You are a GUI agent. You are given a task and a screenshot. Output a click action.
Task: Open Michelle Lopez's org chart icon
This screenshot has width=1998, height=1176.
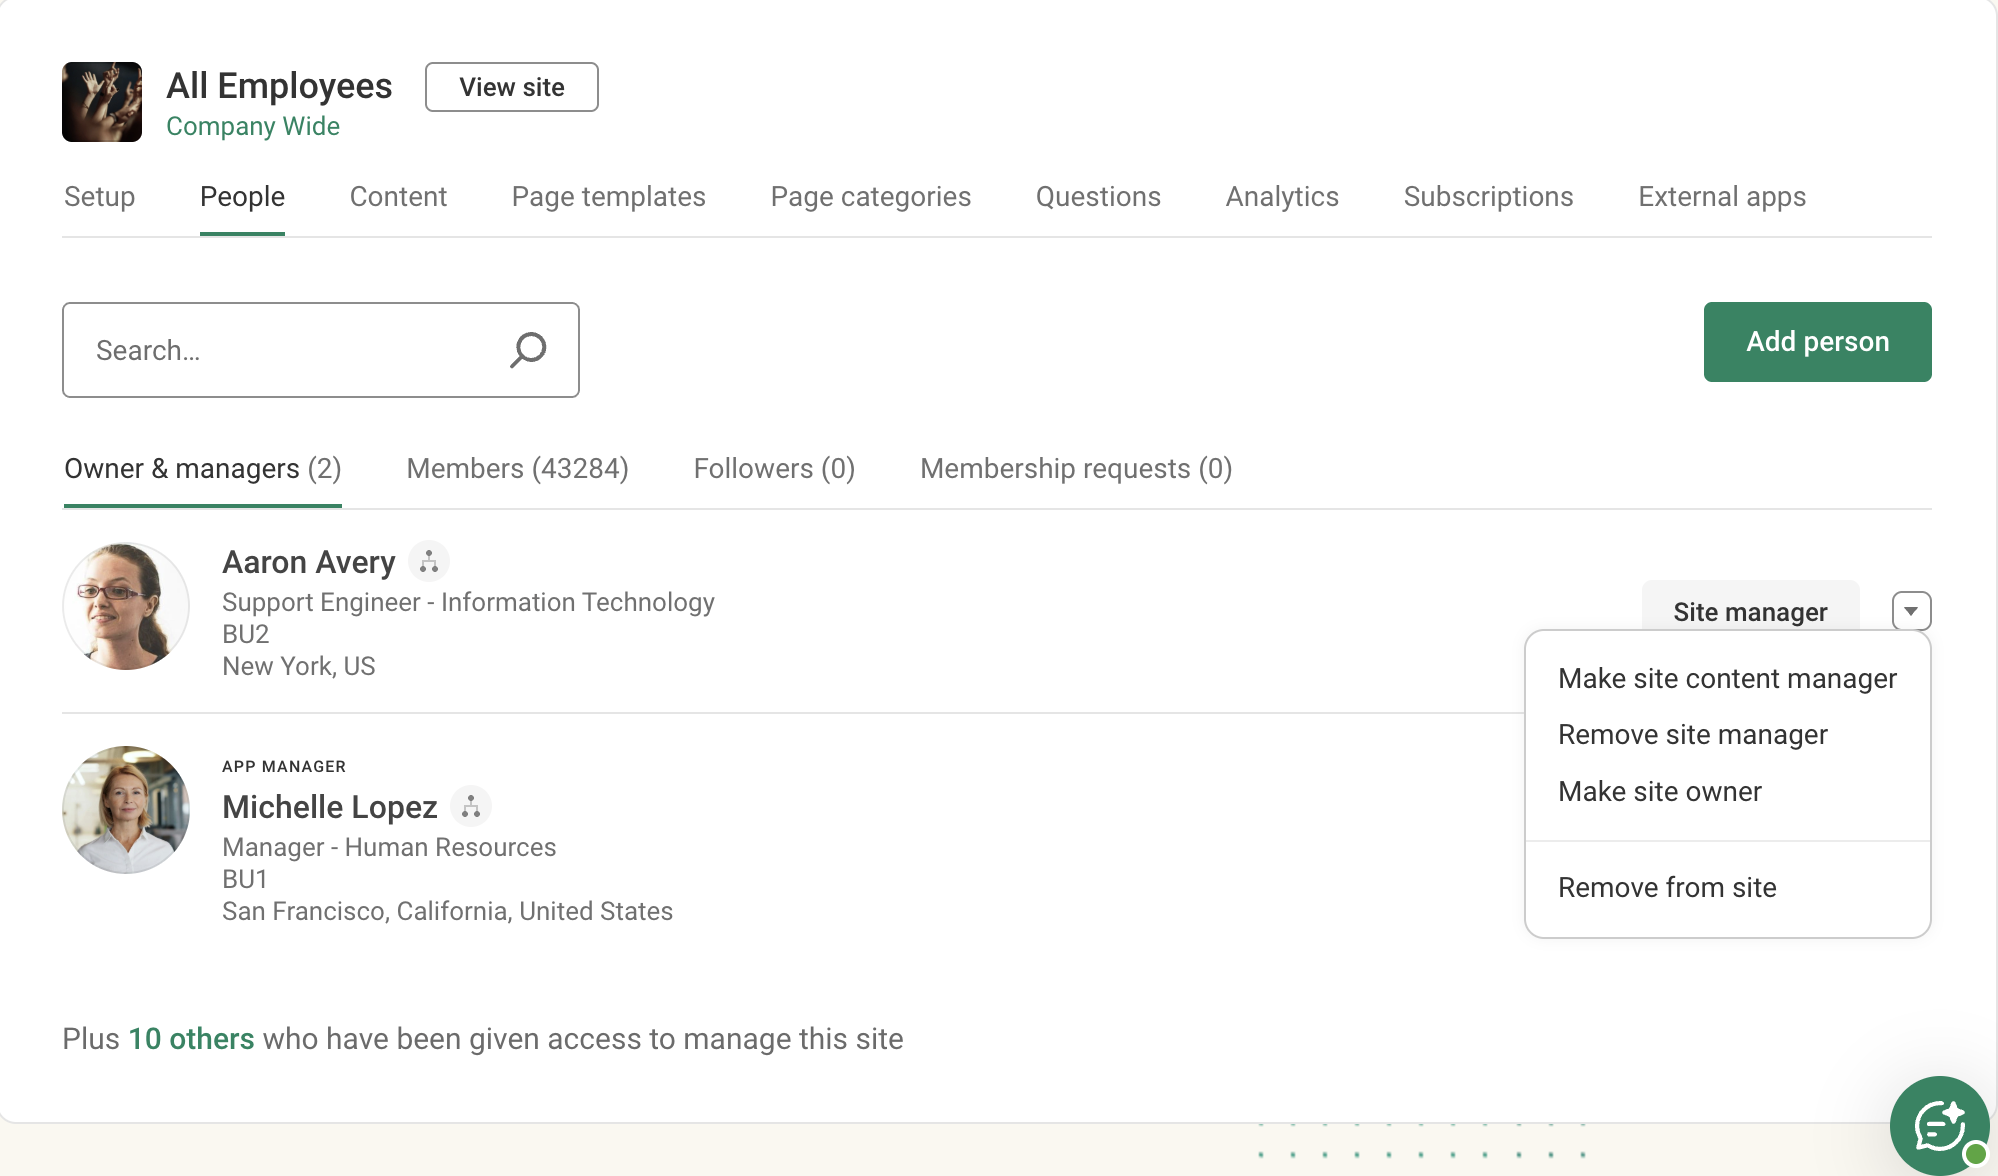[x=471, y=806]
